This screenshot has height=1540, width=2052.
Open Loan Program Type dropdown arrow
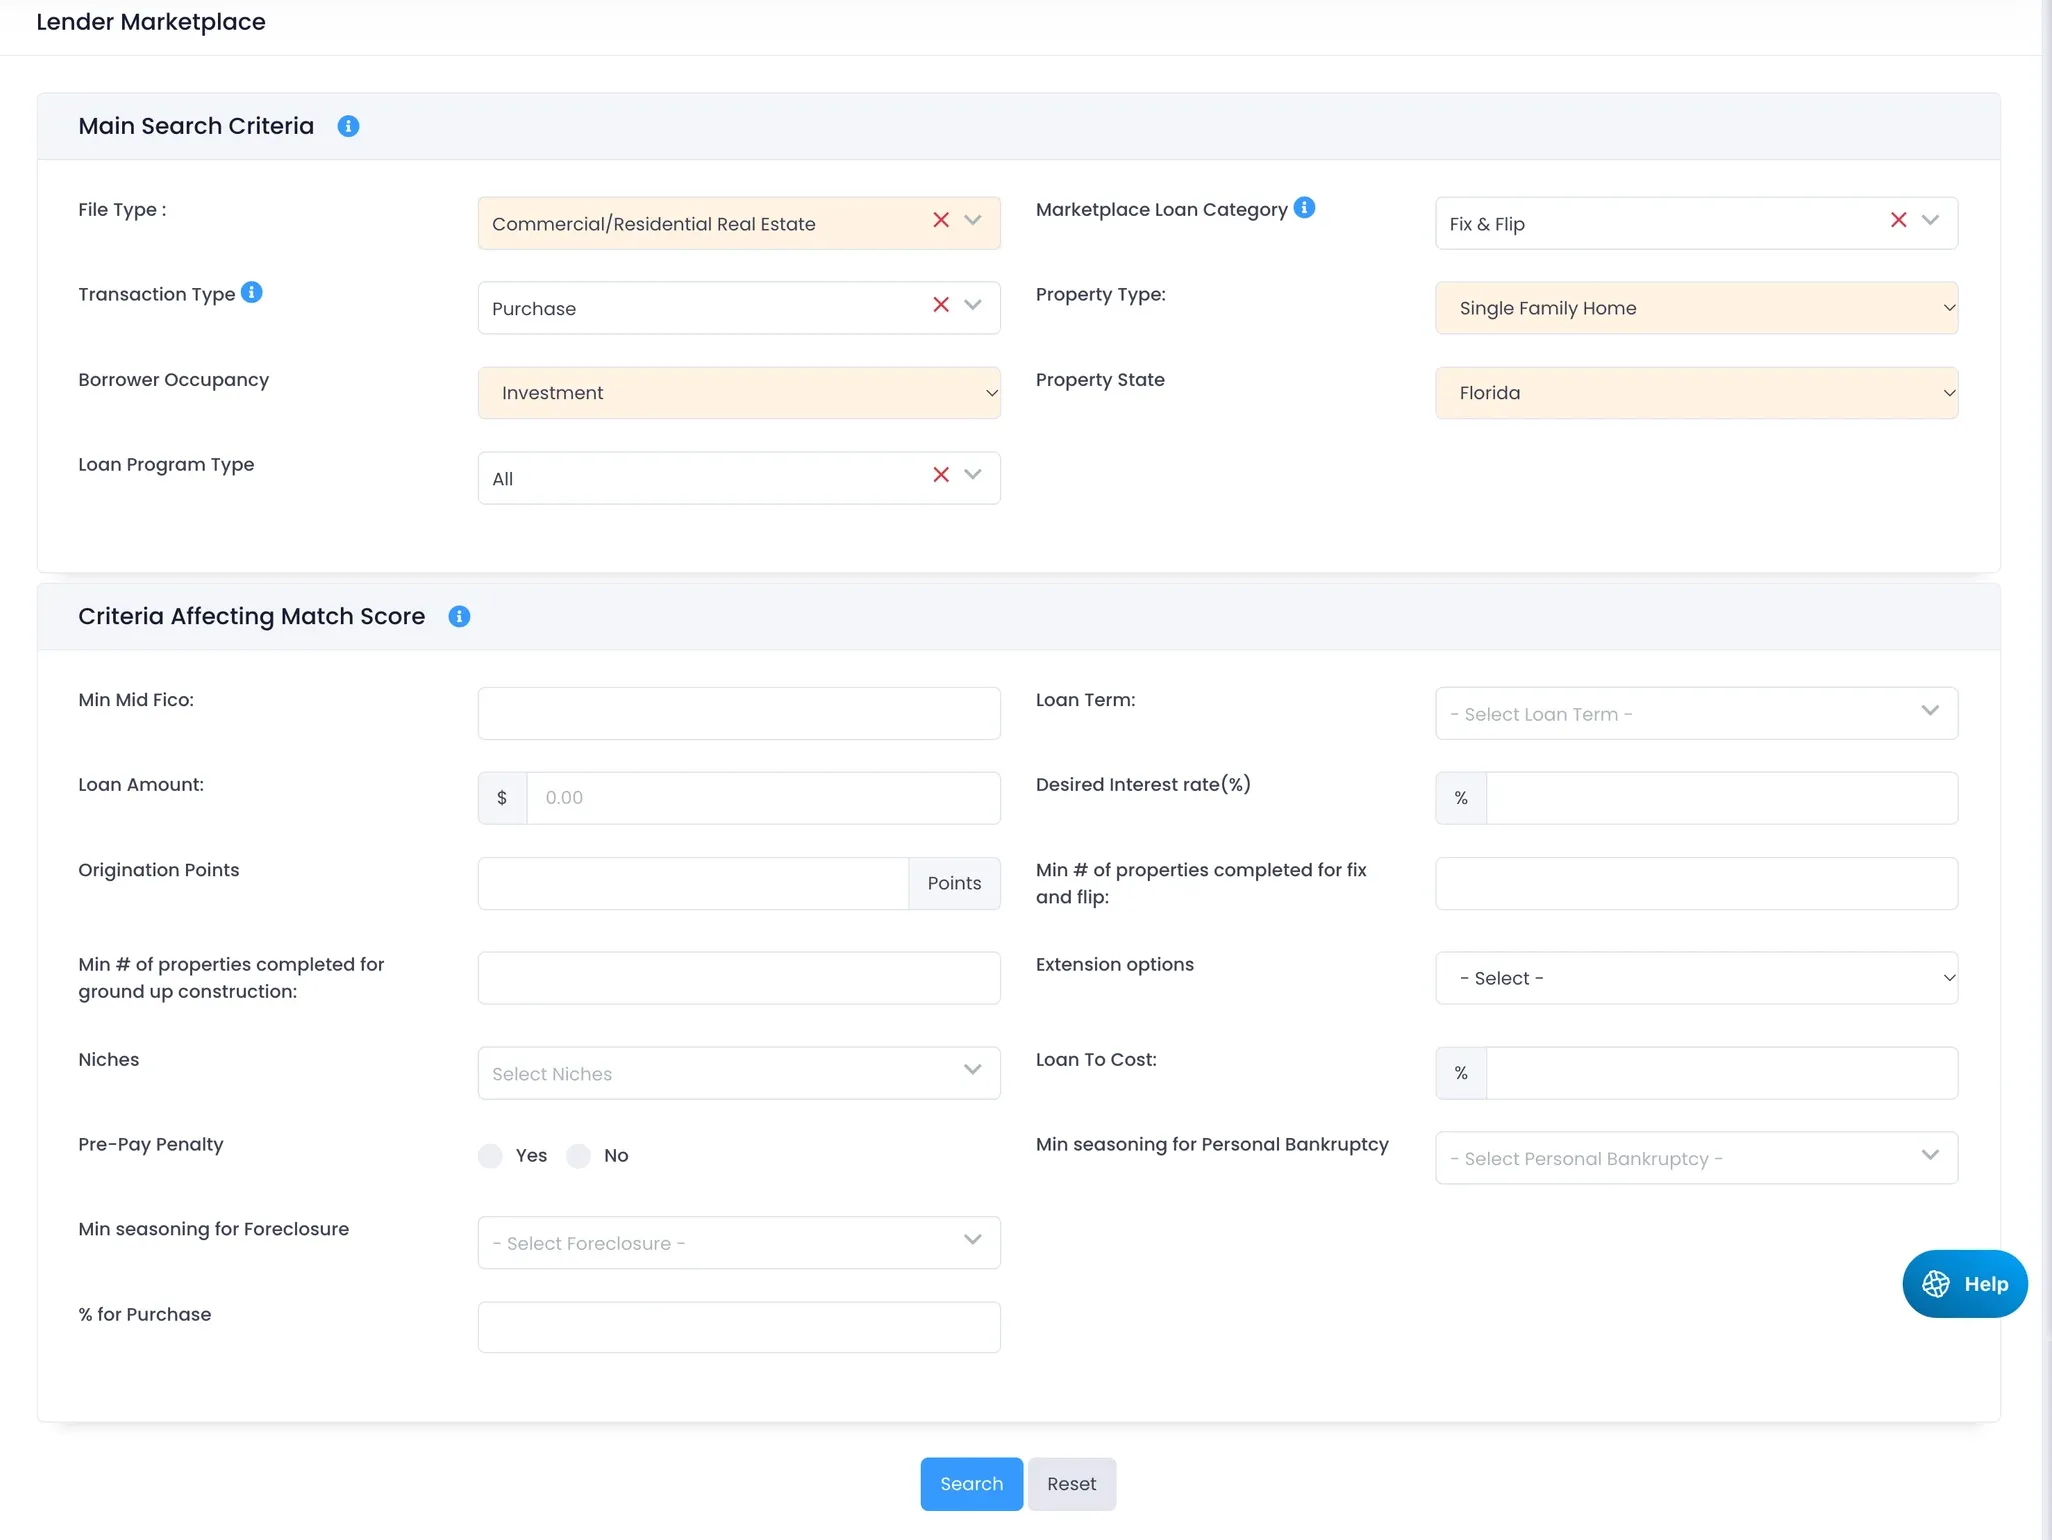click(x=973, y=475)
